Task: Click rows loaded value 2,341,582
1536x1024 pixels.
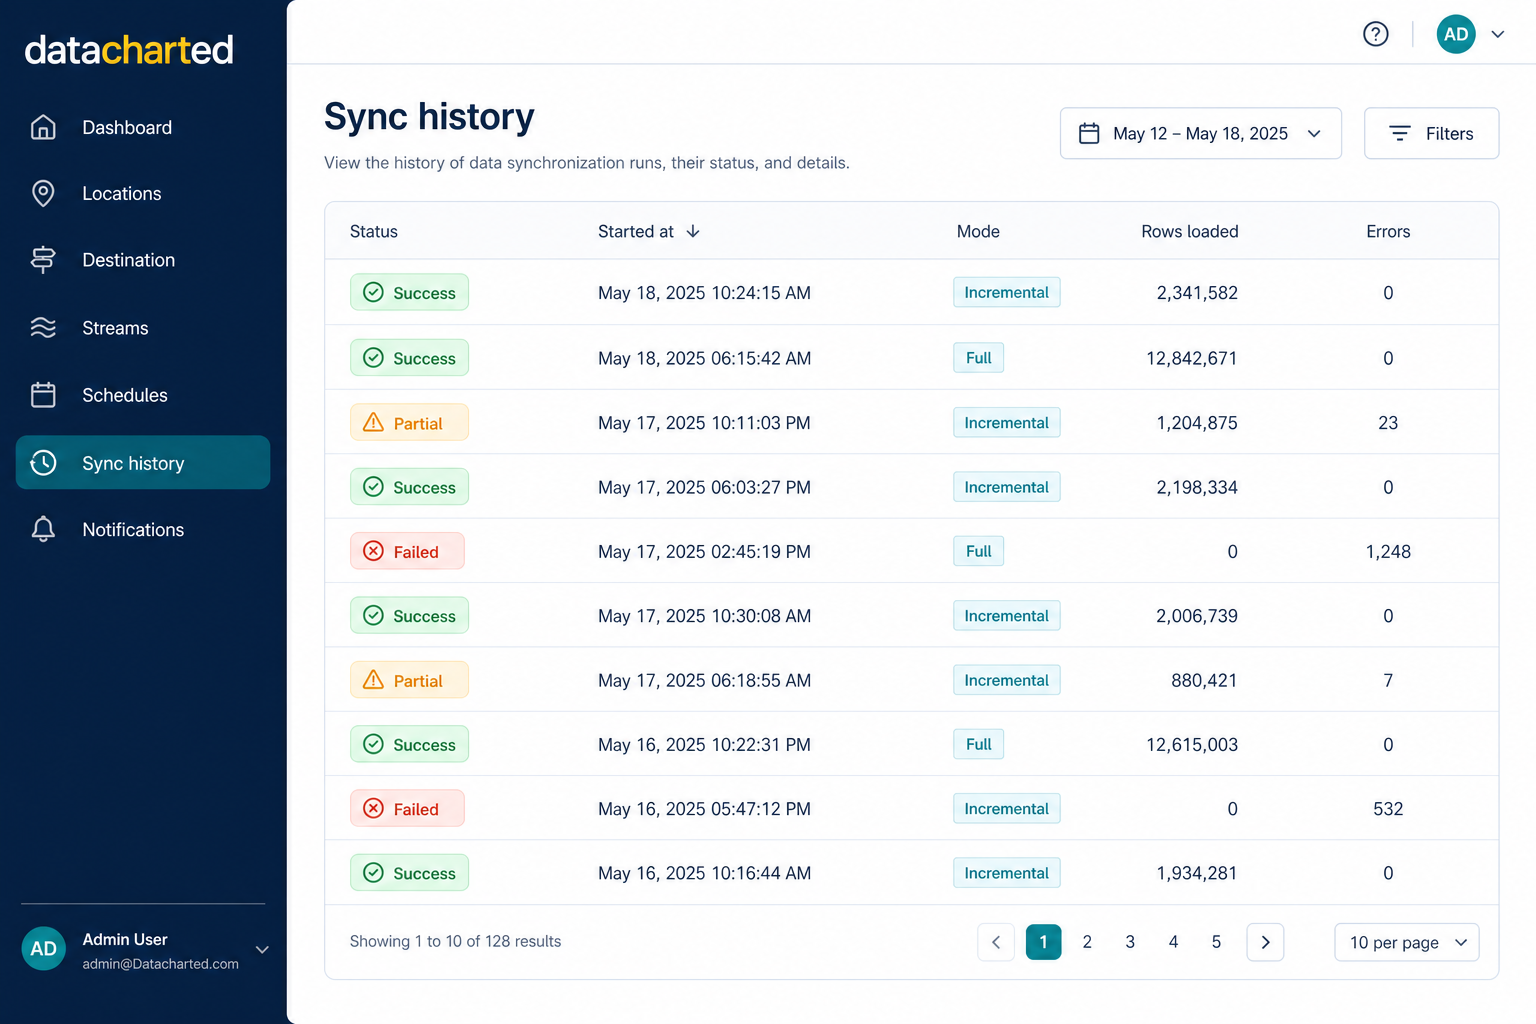Action: [x=1197, y=293]
